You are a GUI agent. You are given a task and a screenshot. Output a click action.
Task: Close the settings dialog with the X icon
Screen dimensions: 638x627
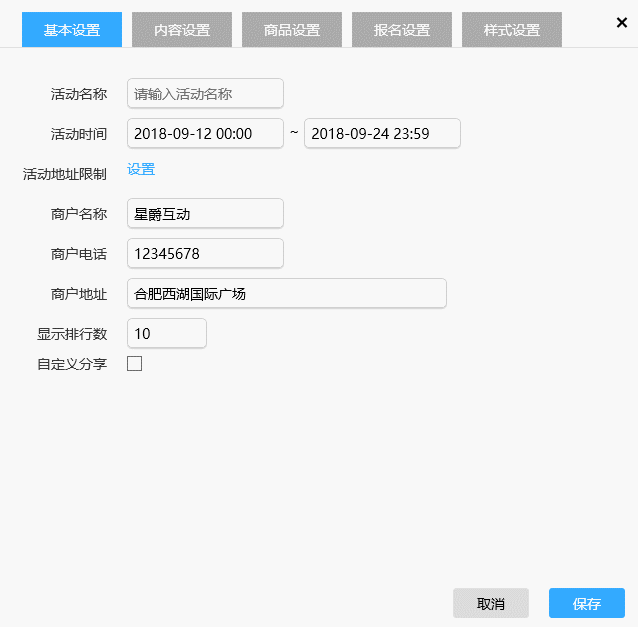click(621, 22)
